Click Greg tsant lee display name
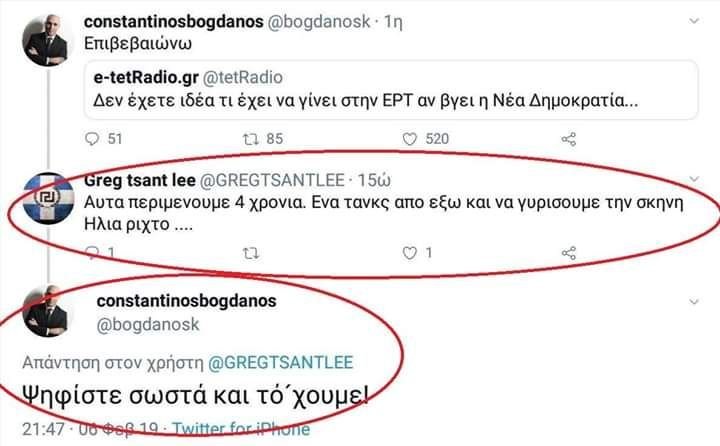 click(x=142, y=181)
